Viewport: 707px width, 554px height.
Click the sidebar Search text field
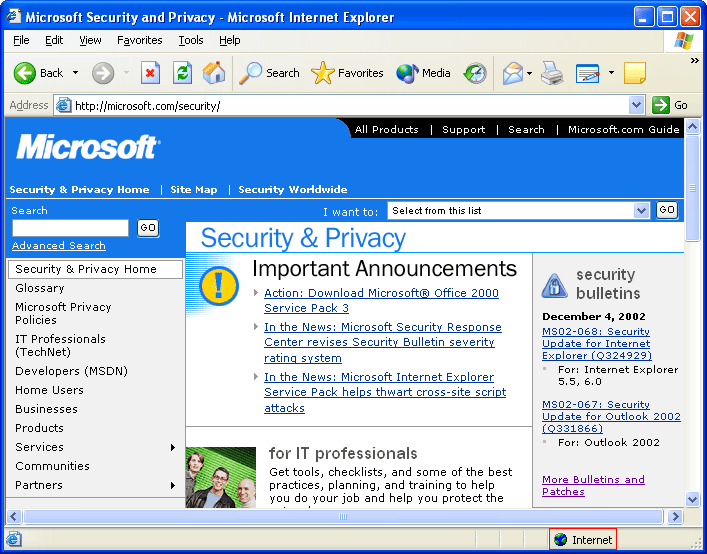70,228
